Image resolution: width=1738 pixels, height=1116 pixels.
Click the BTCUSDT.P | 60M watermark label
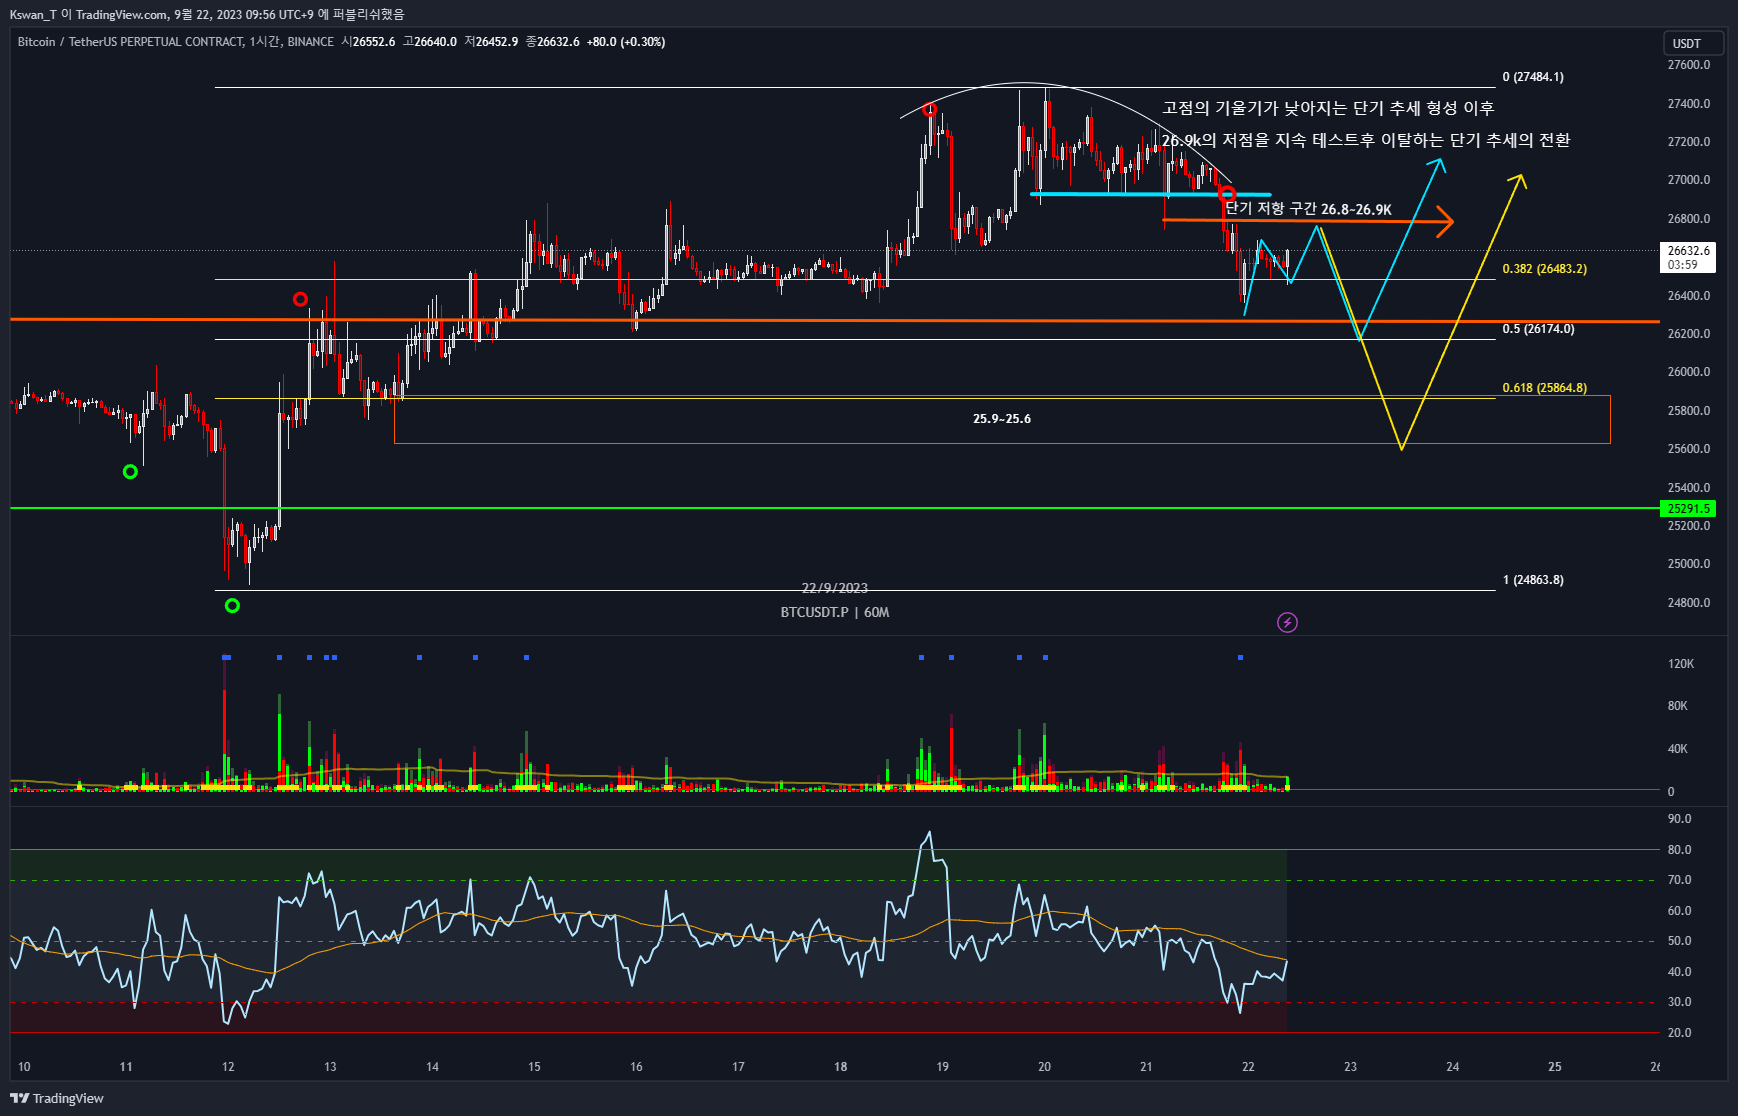[835, 612]
